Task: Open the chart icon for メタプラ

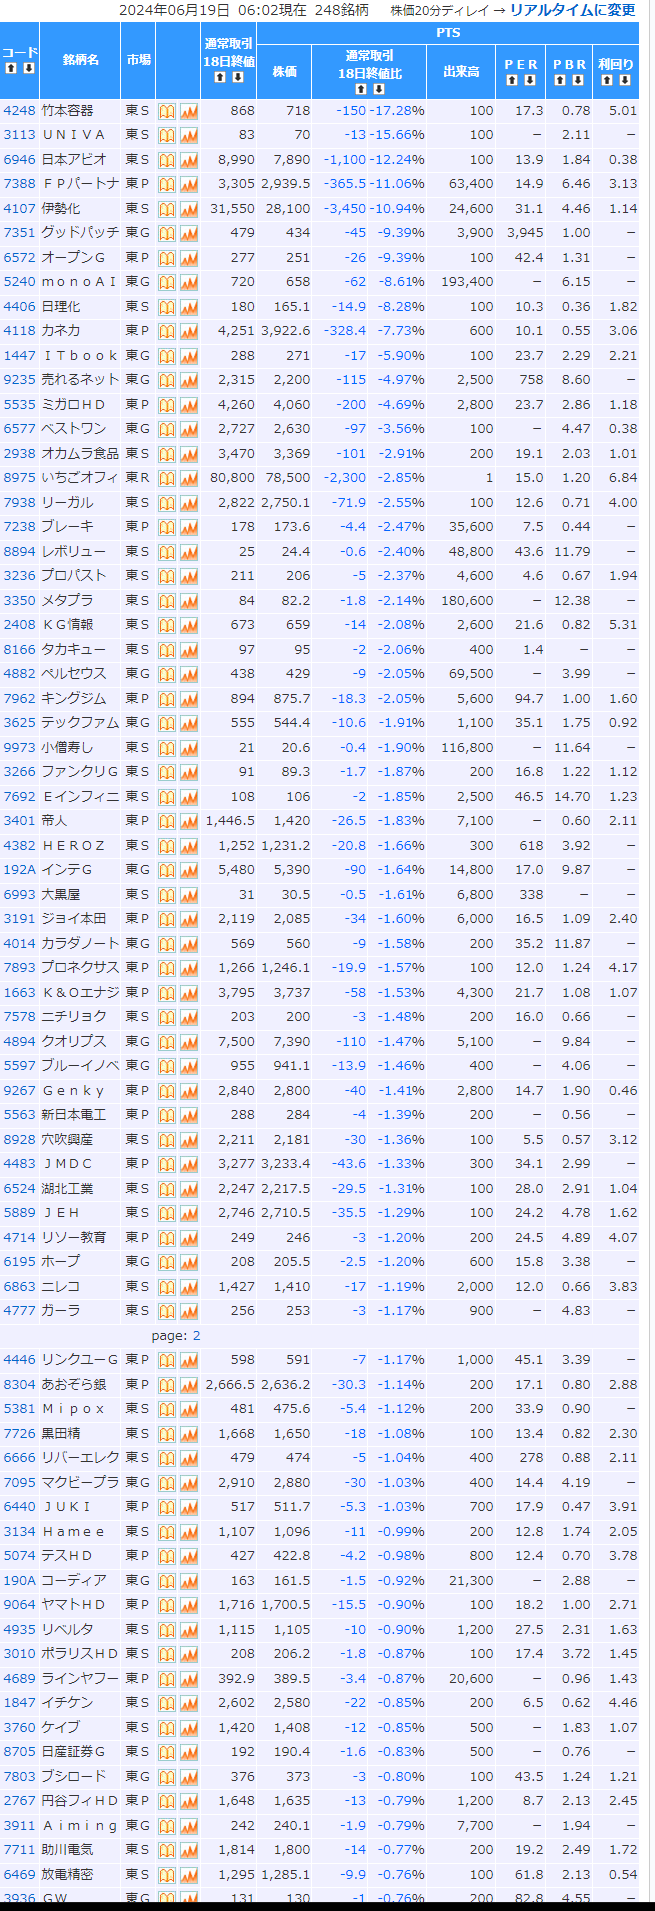Action: [x=189, y=601]
